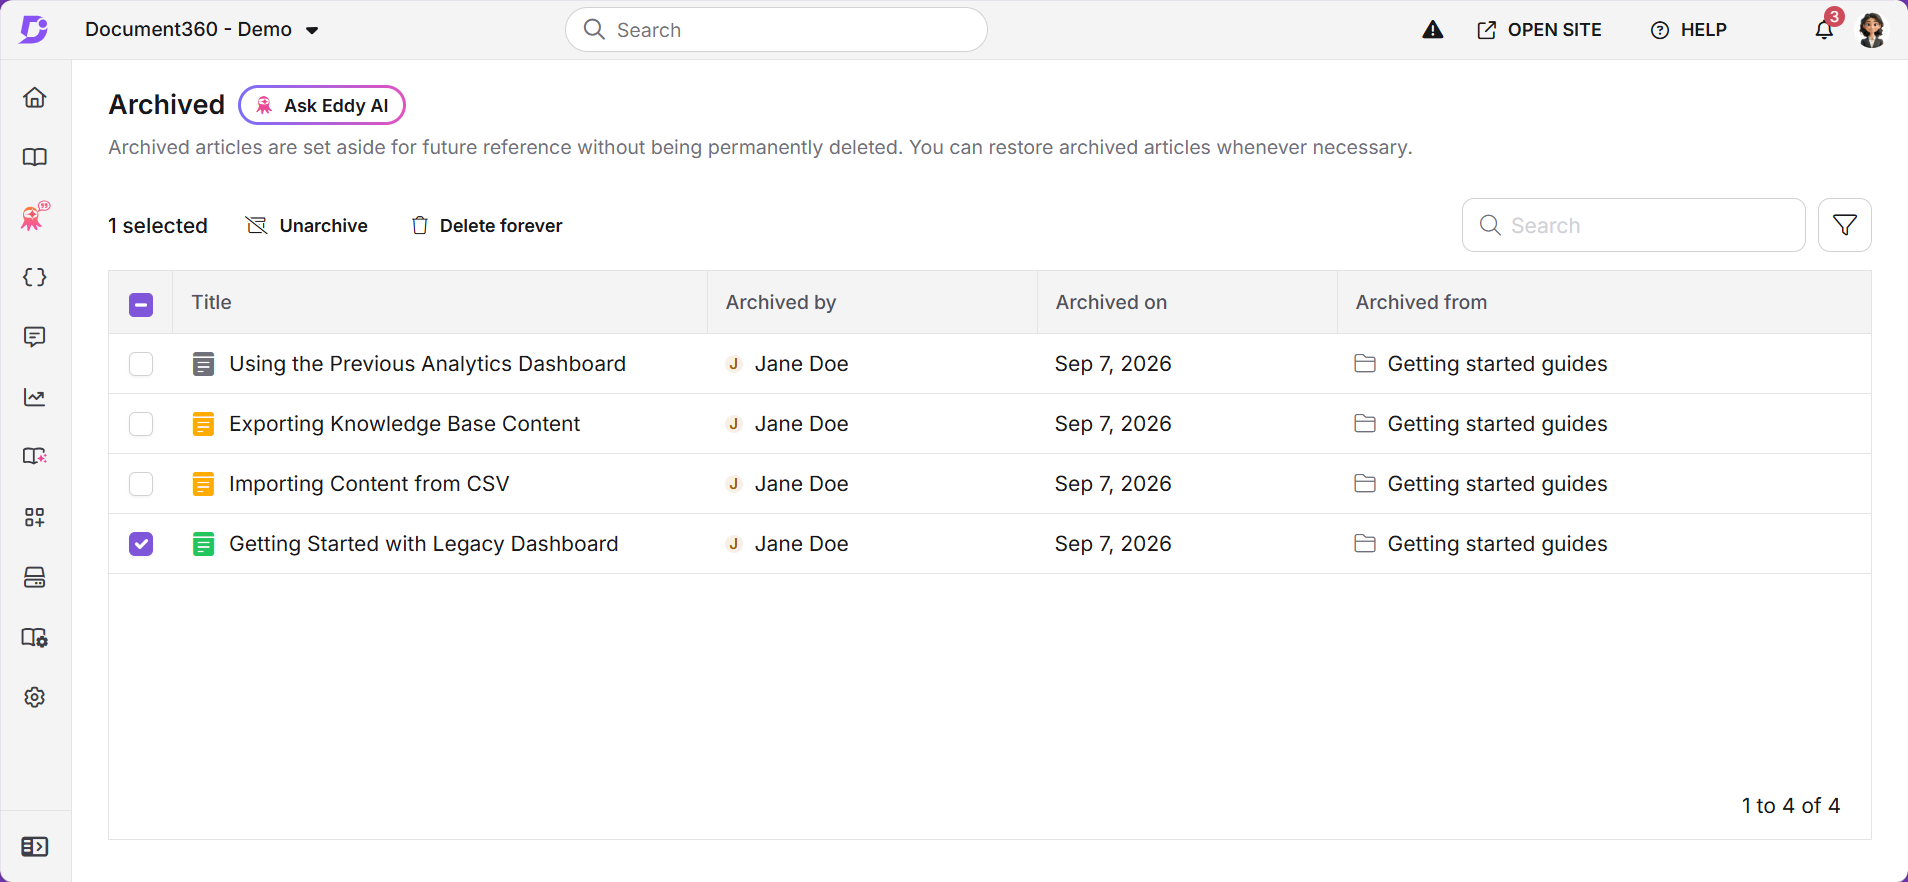Toggle the select-all checkbox in table header
The width and height of the screenshot is (1908, 882).
(x=141, y=304)
